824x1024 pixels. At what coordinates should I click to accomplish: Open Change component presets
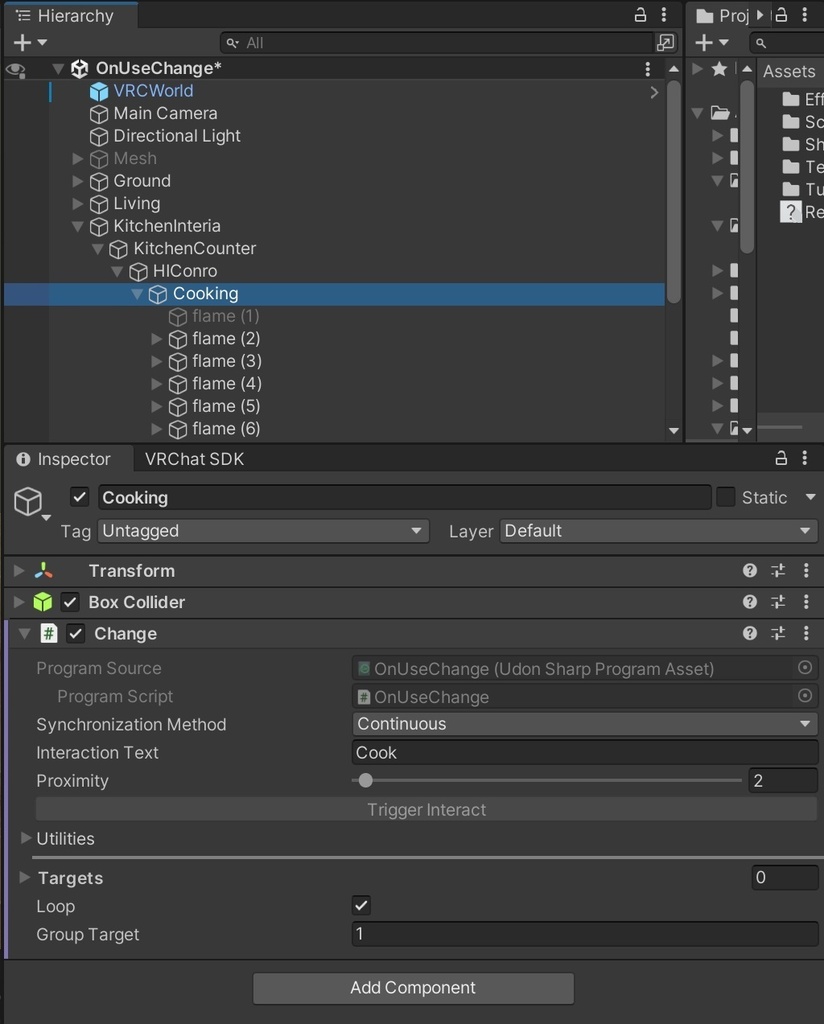tap(778, 633)
